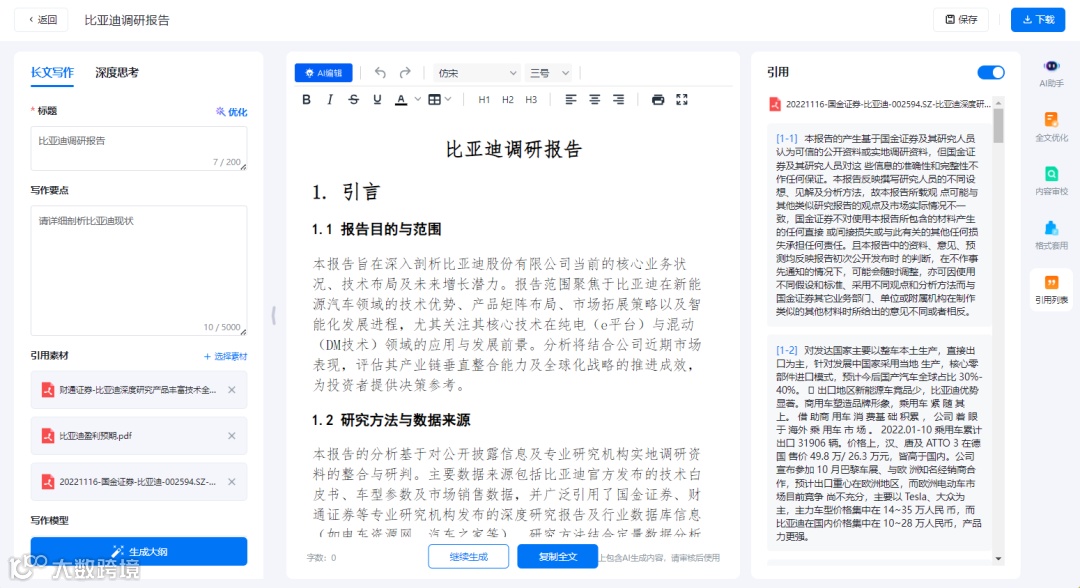Viewport: 1080px width, 588px height.
Task: Click the 标题 input field
Action: click(x=138, y=148)
